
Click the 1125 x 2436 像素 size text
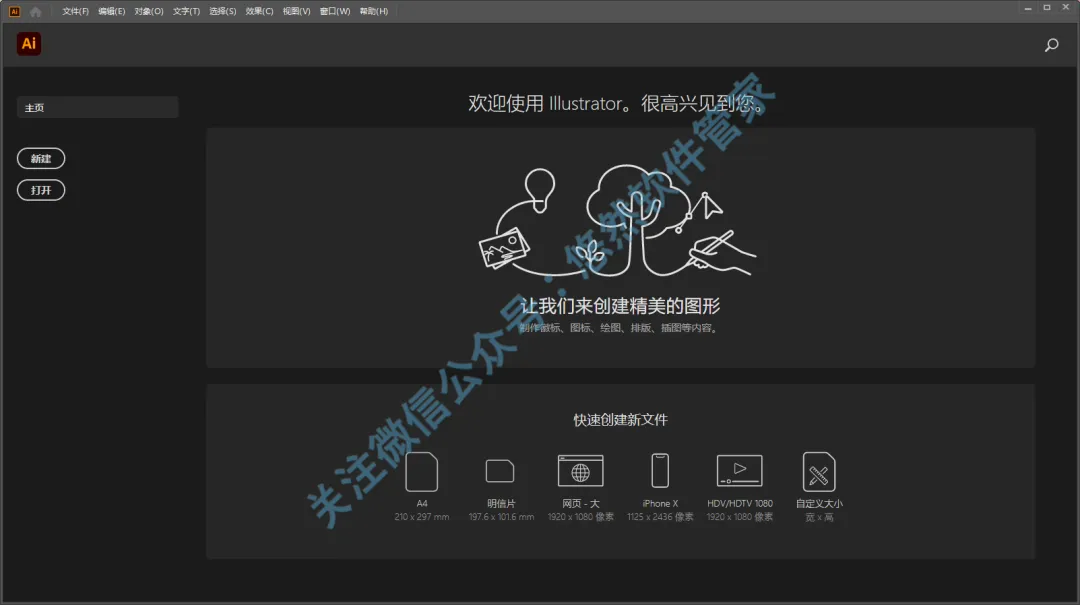coord(660,517)
